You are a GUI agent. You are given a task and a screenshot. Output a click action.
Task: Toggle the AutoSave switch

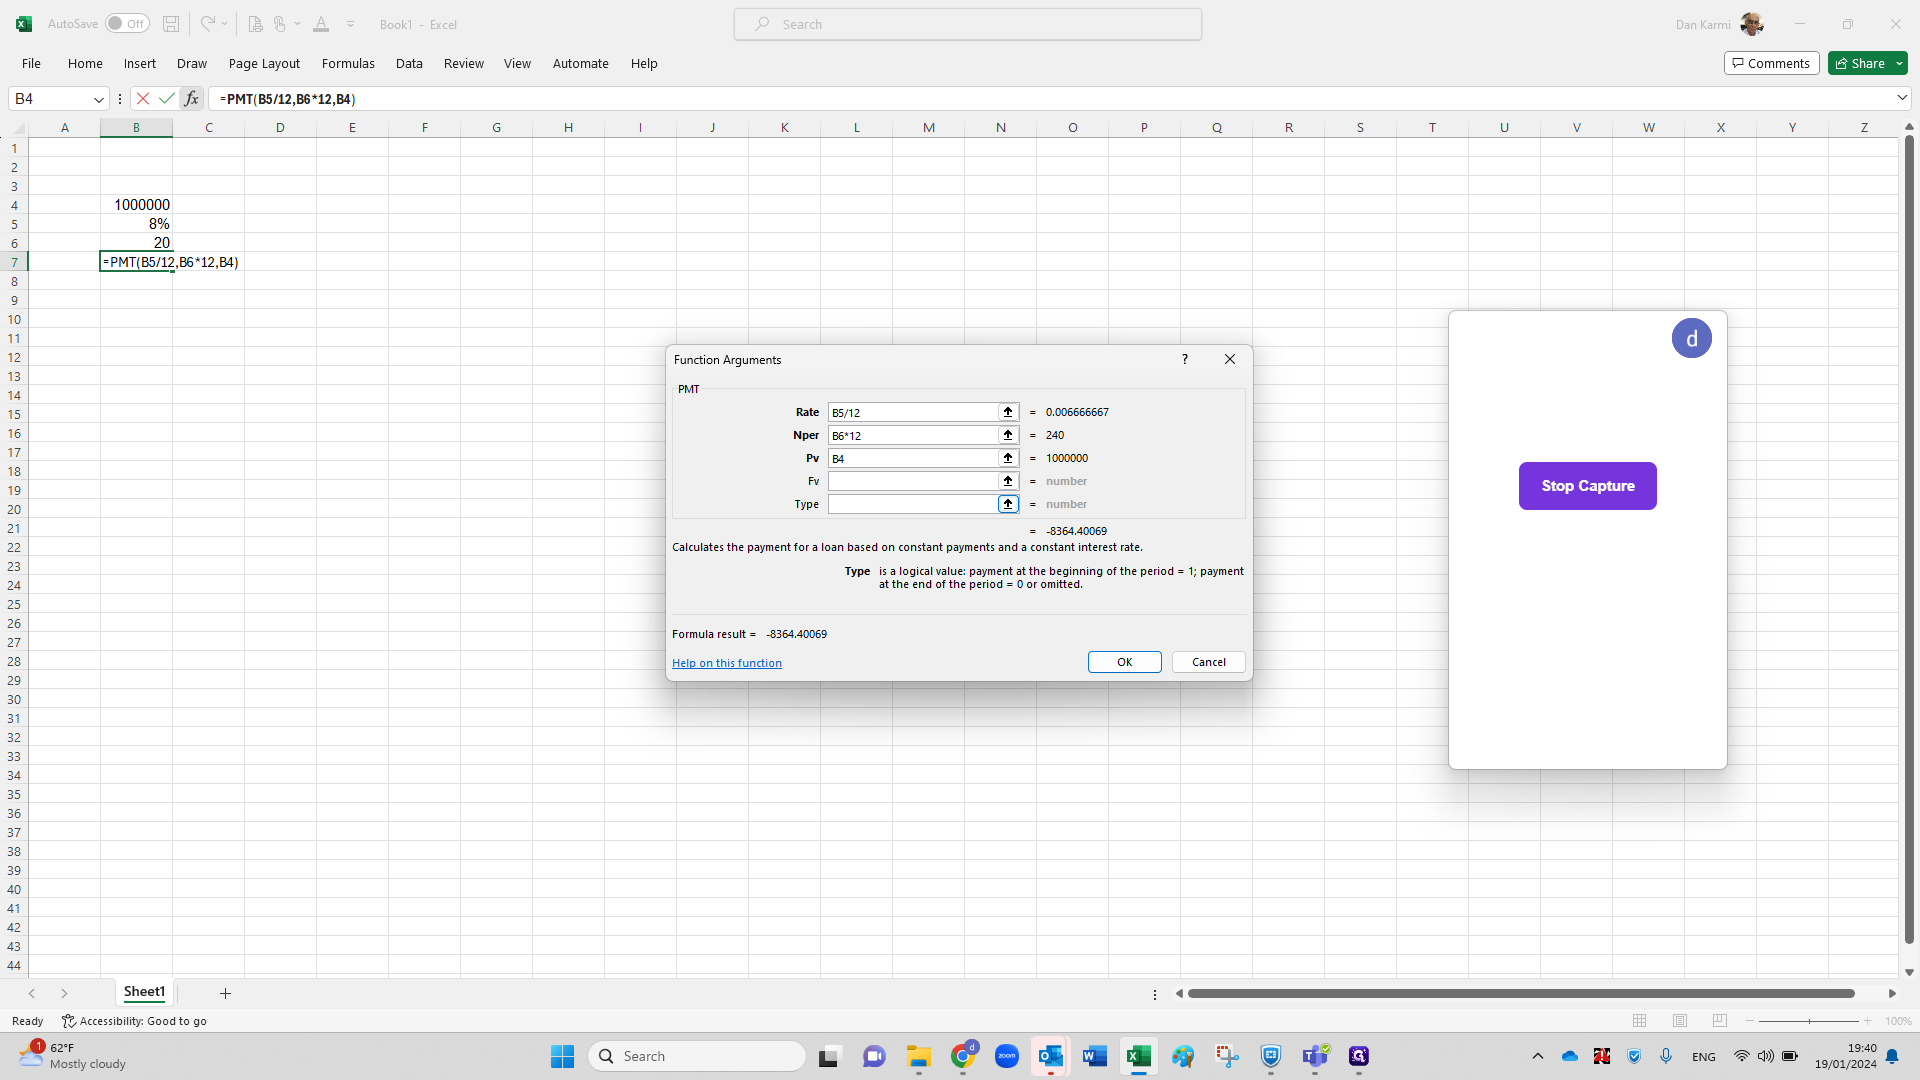tap(127, 24)
